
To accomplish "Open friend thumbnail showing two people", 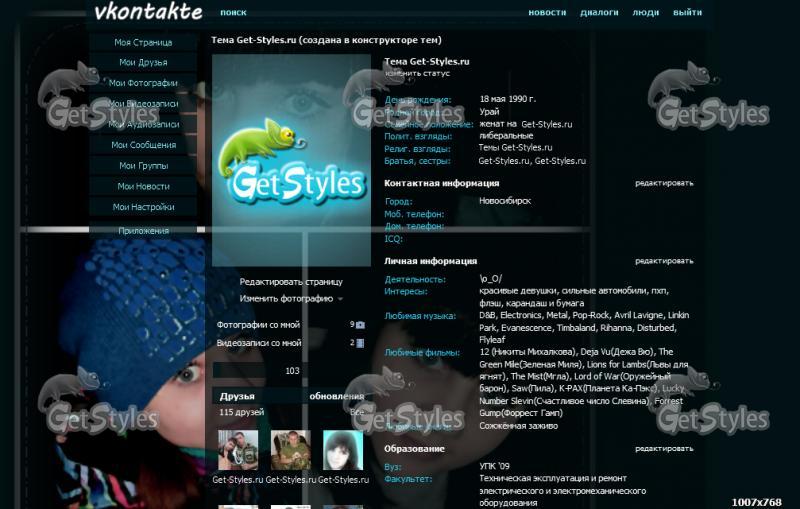I will [x=238, y=450].
